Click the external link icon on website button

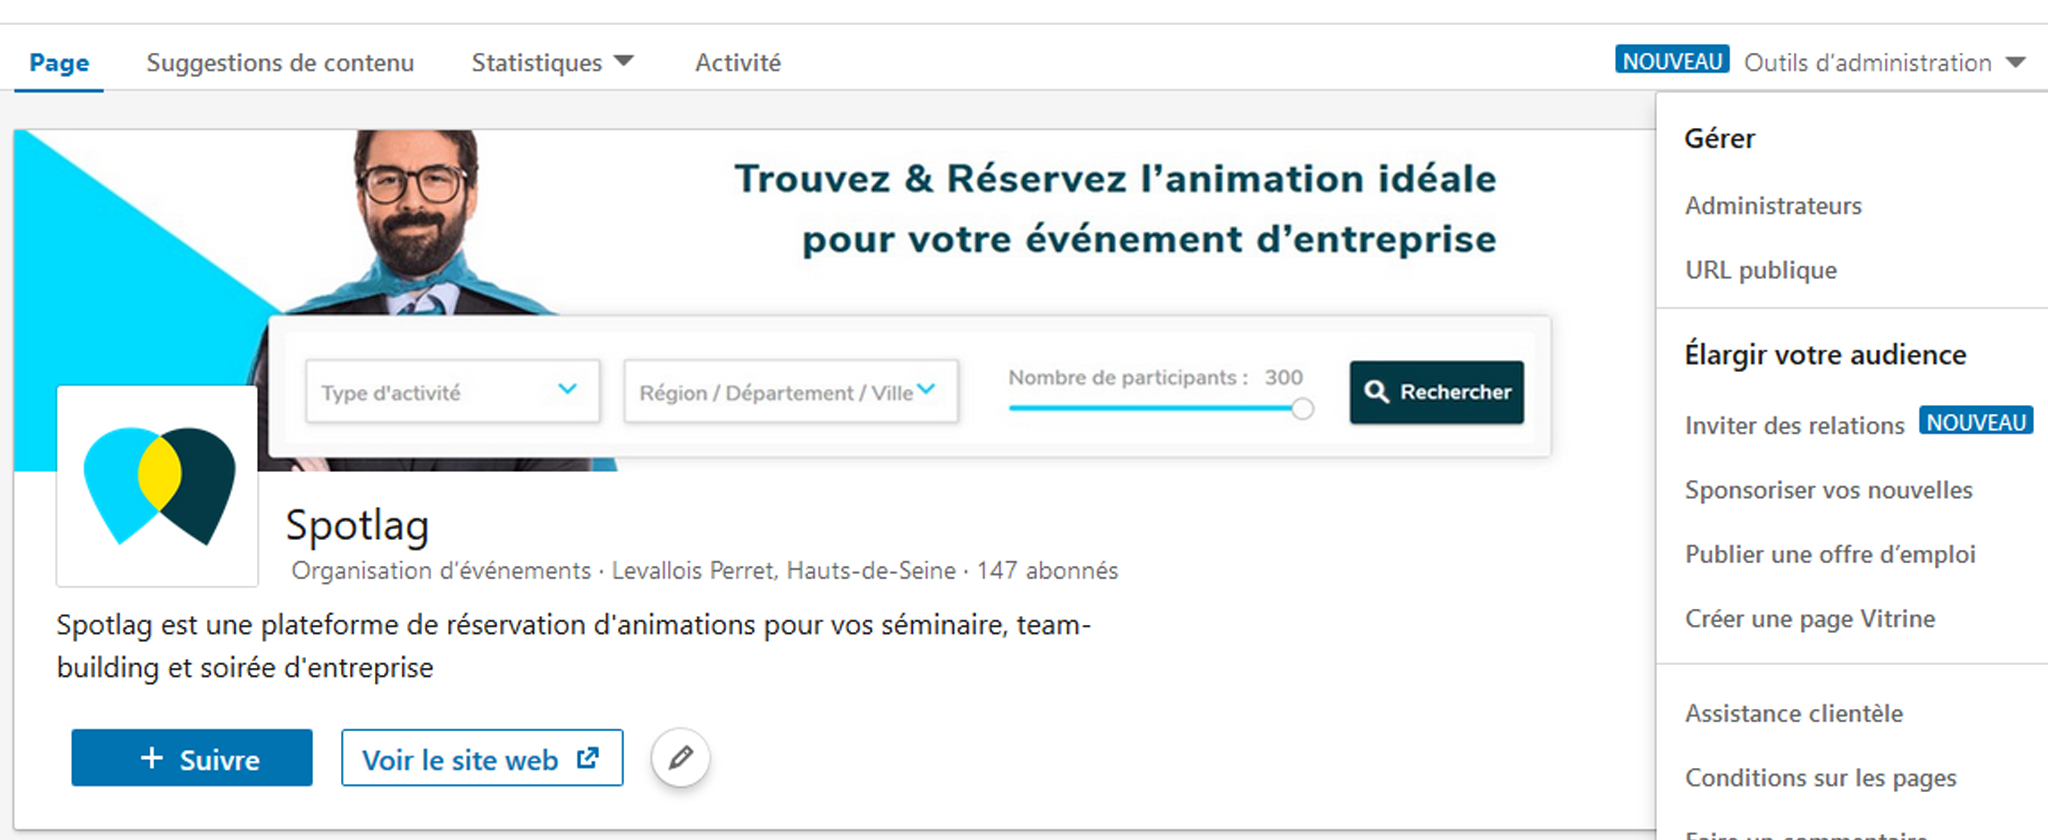(588, 759)
